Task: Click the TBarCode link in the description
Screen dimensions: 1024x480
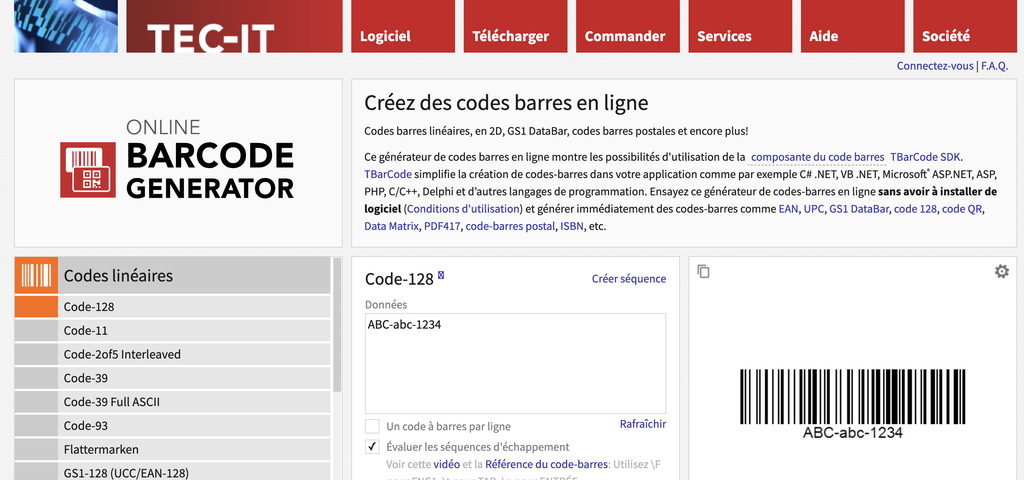Action: click(x=388, y=174)
